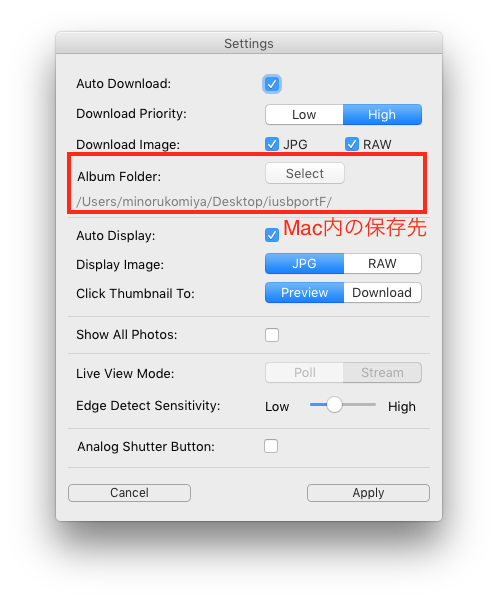Toggle RAW checkbox for Download Image

pos(352,145)
